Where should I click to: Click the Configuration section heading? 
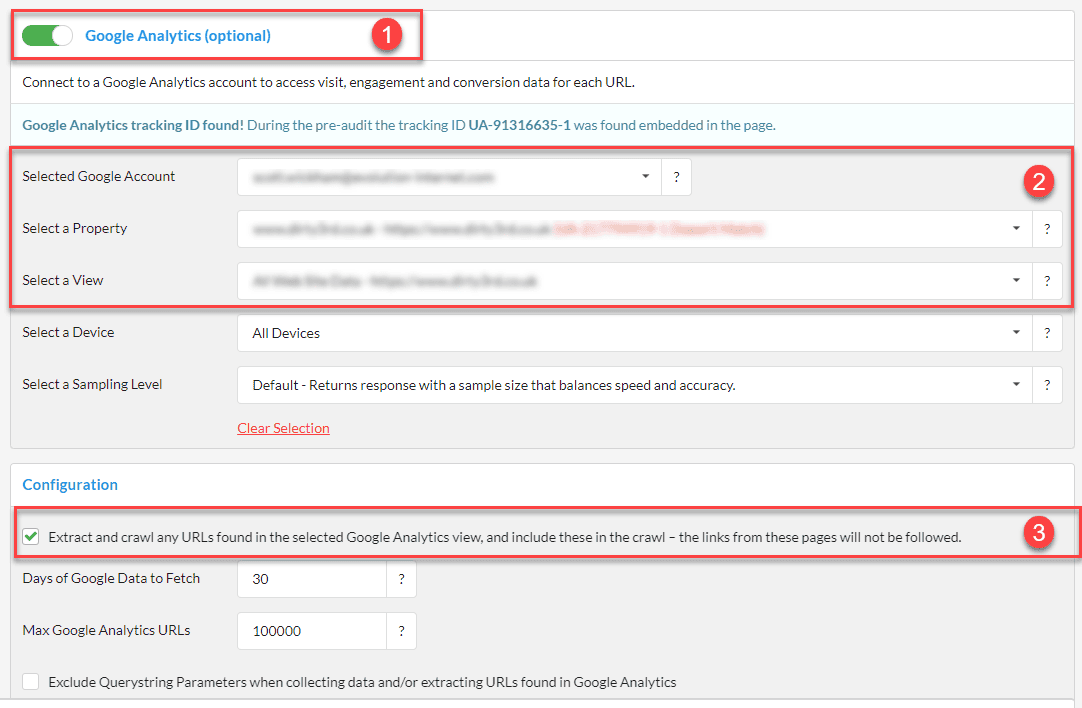pyautogui.click(x=70, y=485)
